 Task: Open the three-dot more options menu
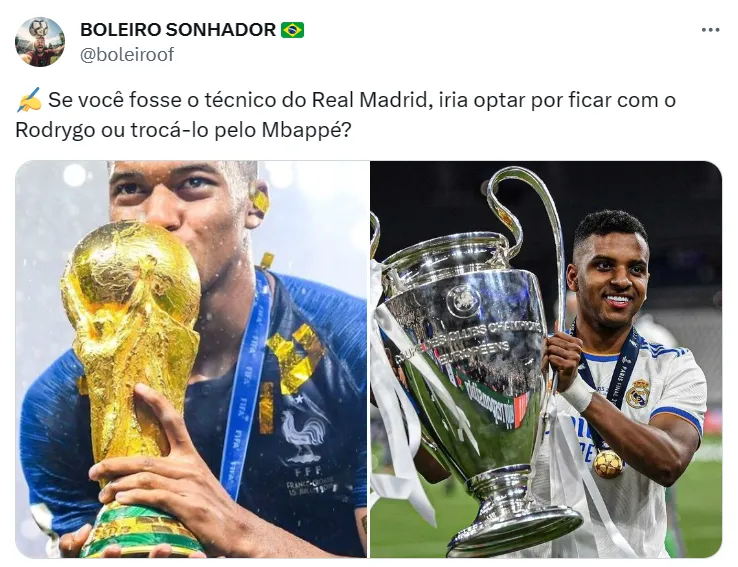tap(710, 30)
